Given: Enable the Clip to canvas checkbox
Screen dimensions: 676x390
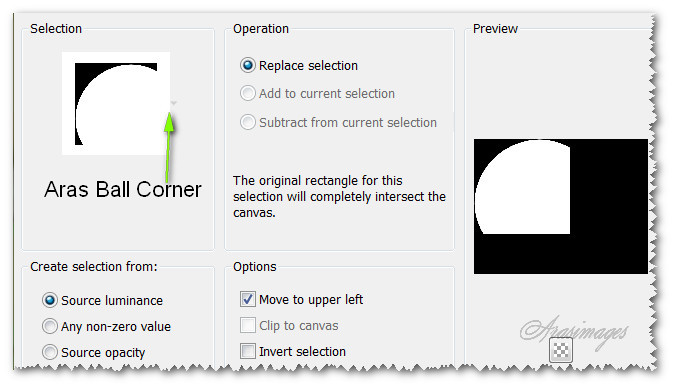Looking at the screenshot, I should coord(289,325).
